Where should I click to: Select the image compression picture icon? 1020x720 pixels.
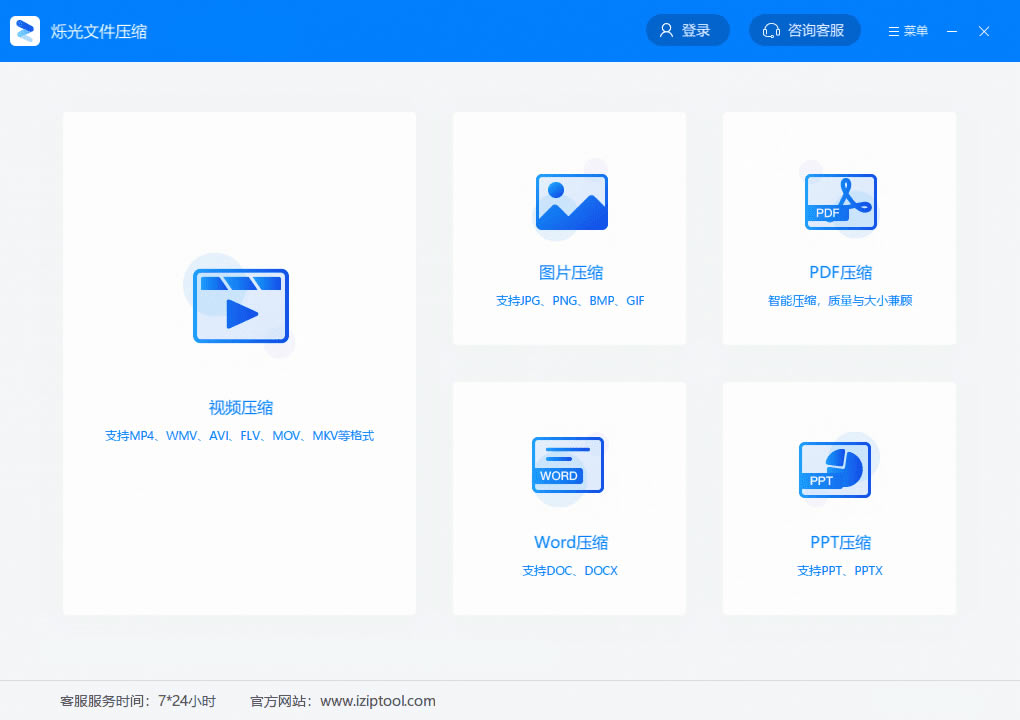point(570,201)
